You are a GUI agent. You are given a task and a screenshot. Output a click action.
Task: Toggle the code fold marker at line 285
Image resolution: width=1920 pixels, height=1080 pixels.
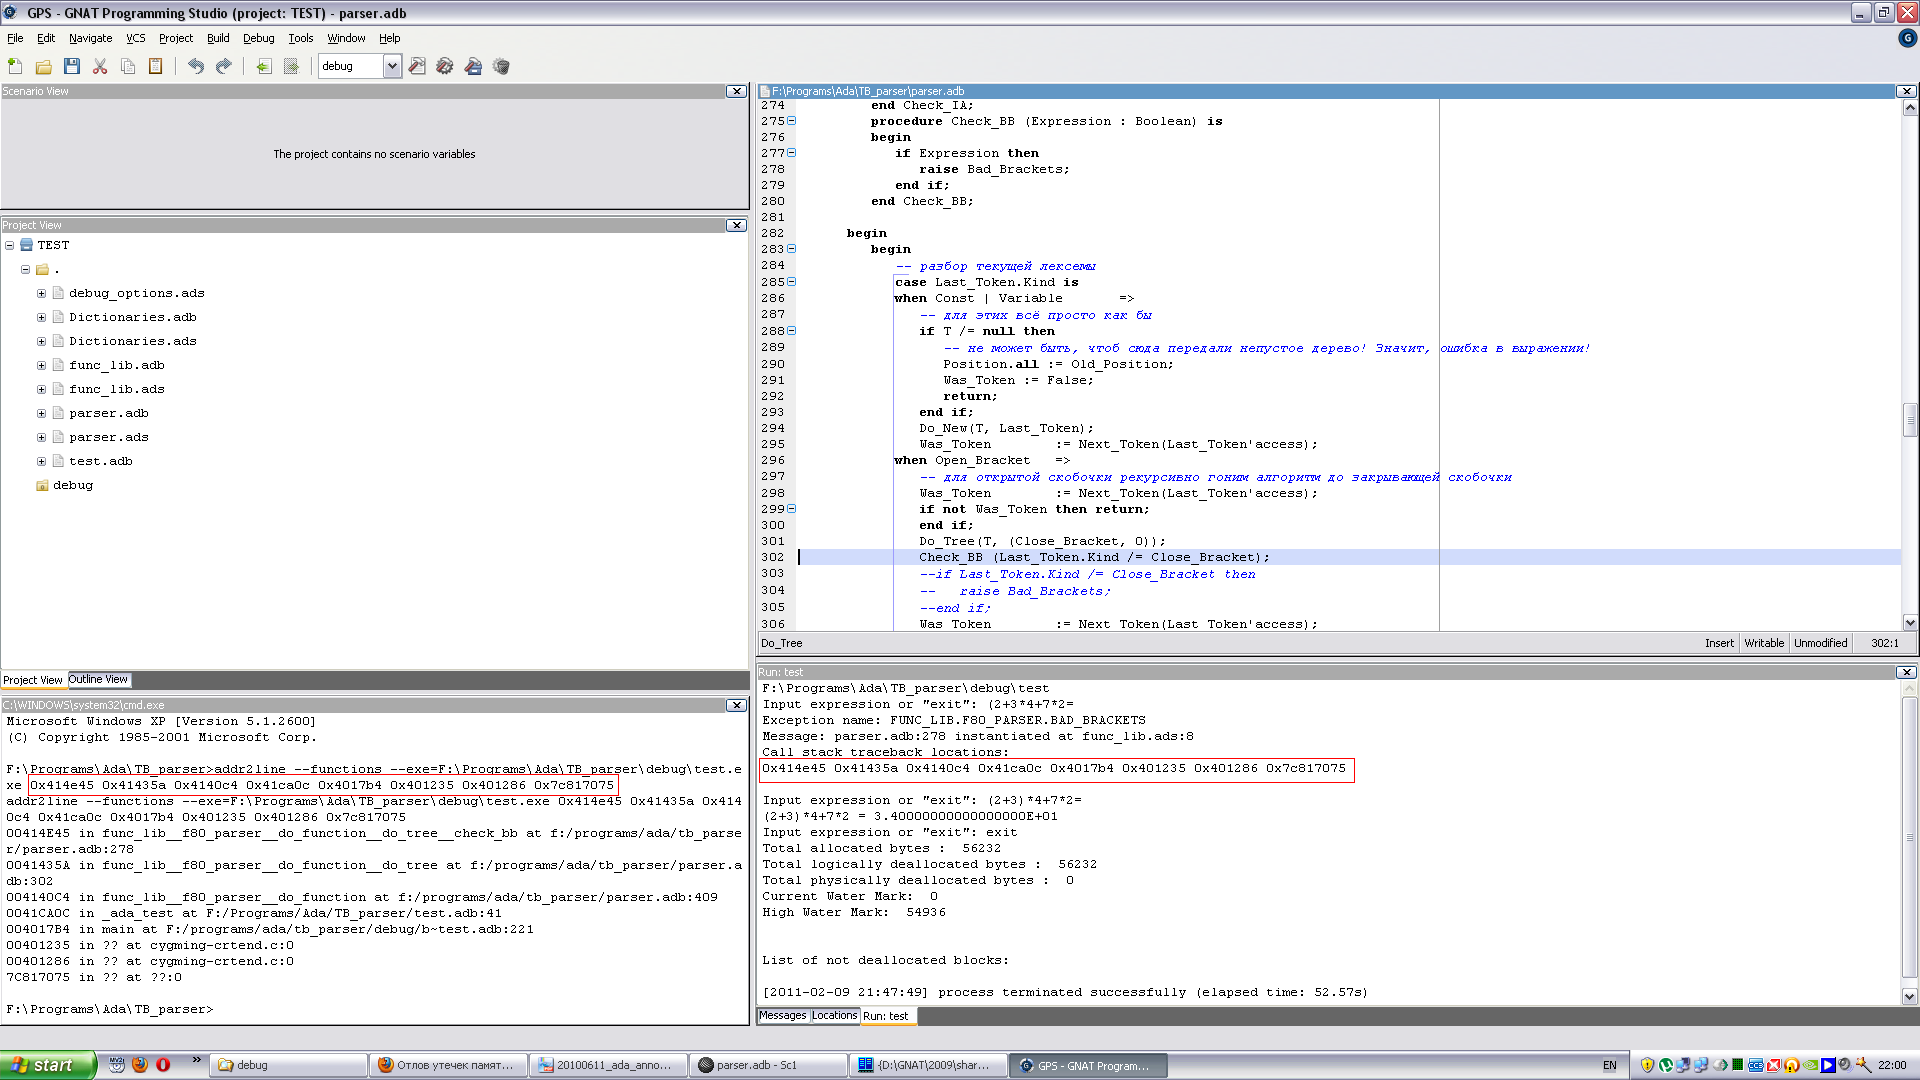pyautogui.click(x=792, y=282)
